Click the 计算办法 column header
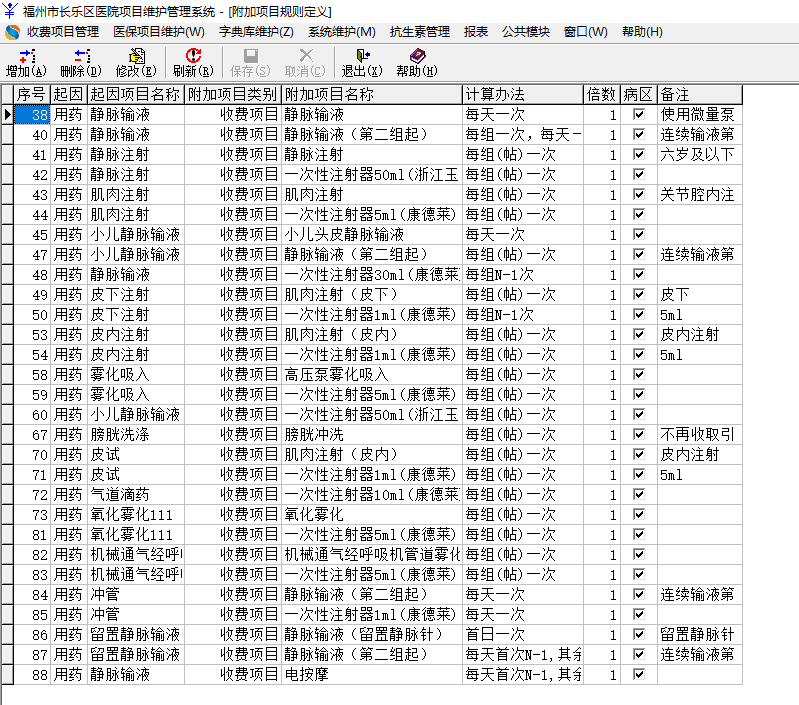 point(522,94)
